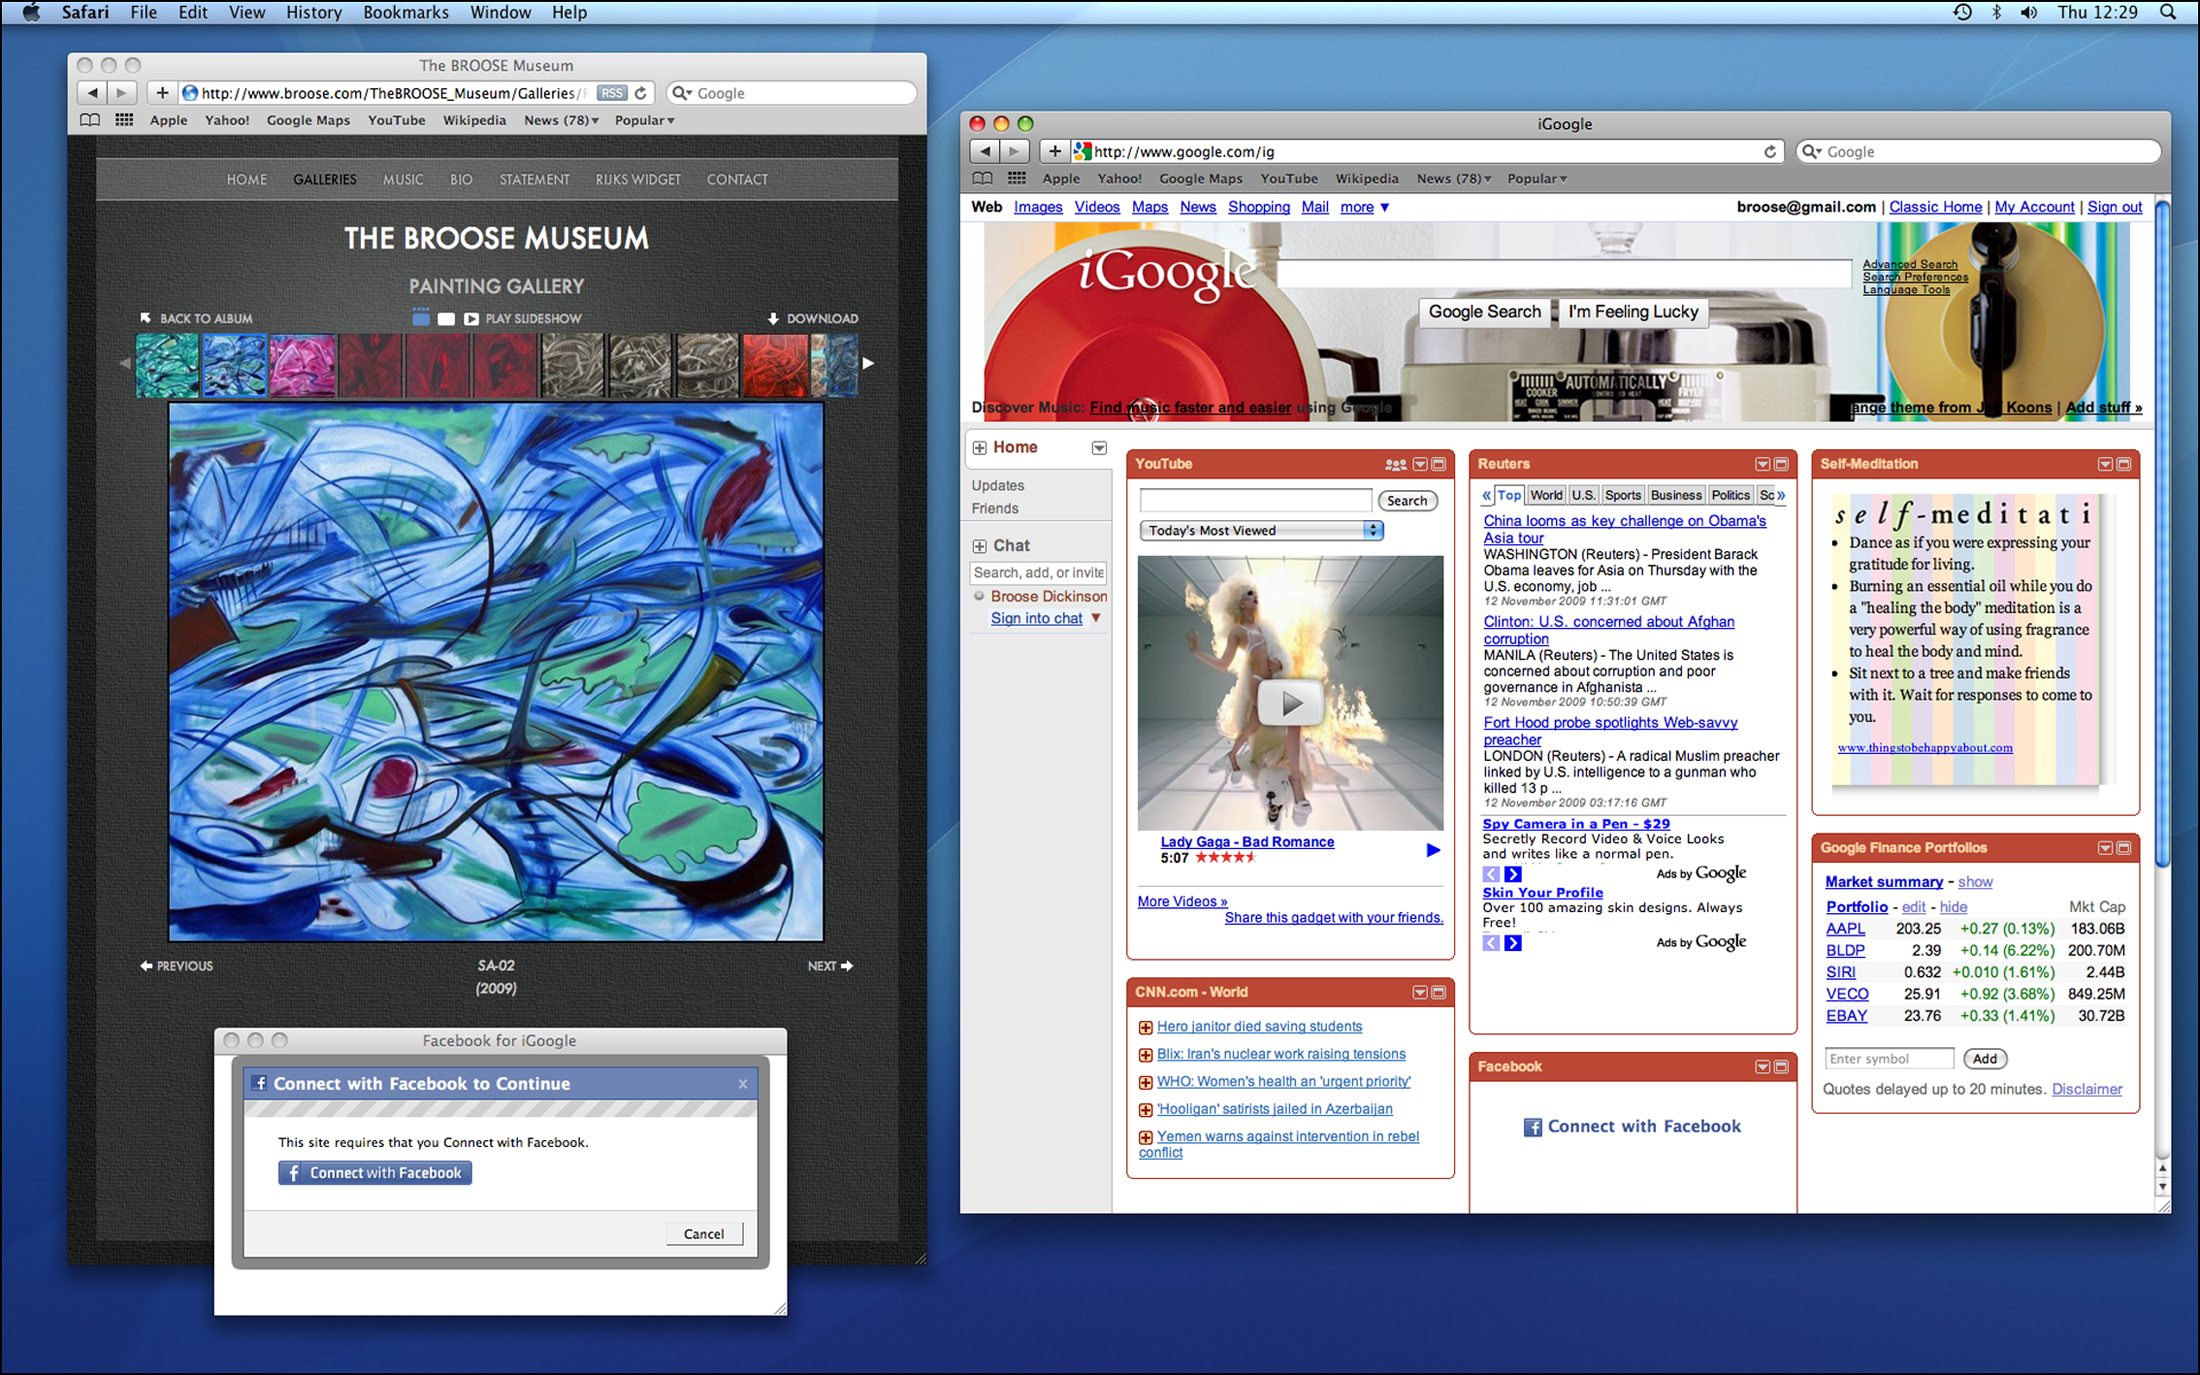Expand the Home section plus box
This screenshot has height=1375, width=2200.
980,448
